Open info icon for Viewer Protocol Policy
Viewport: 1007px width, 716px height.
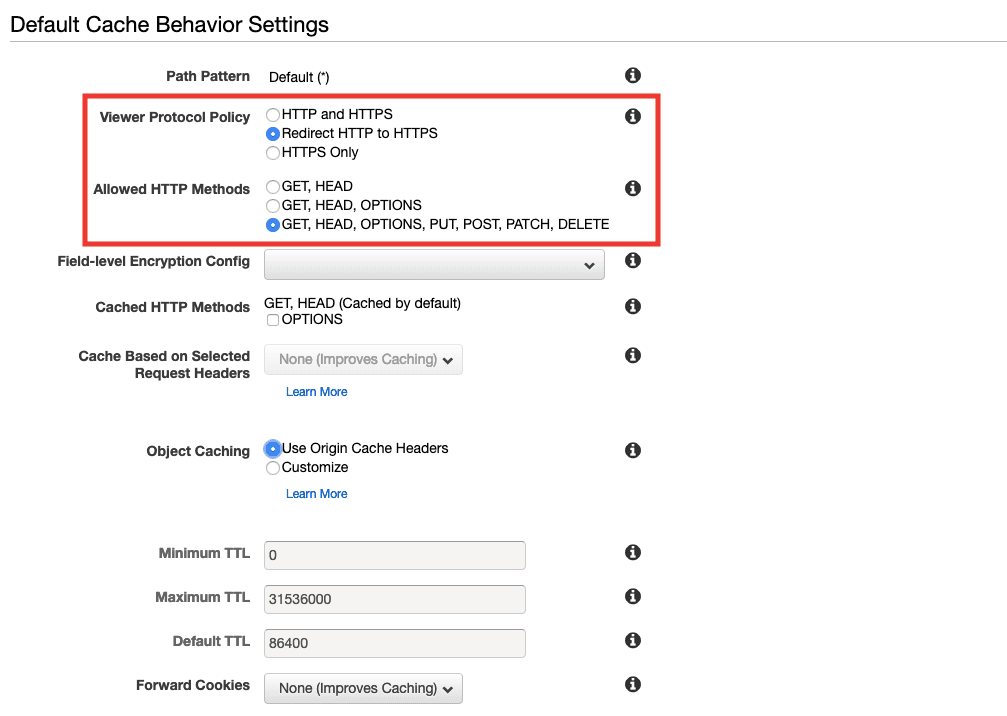click(632, 117)
